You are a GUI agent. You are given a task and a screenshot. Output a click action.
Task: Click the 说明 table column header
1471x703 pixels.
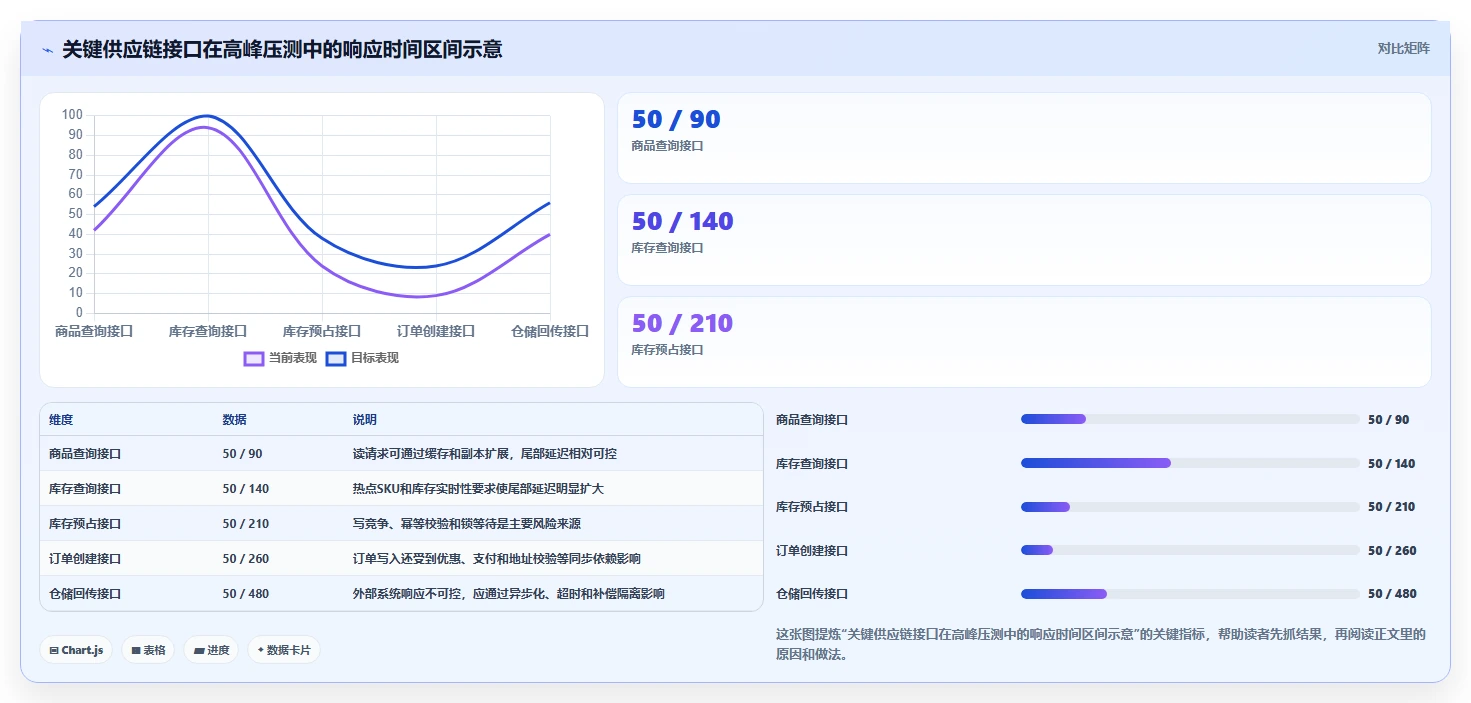[365, 420]
